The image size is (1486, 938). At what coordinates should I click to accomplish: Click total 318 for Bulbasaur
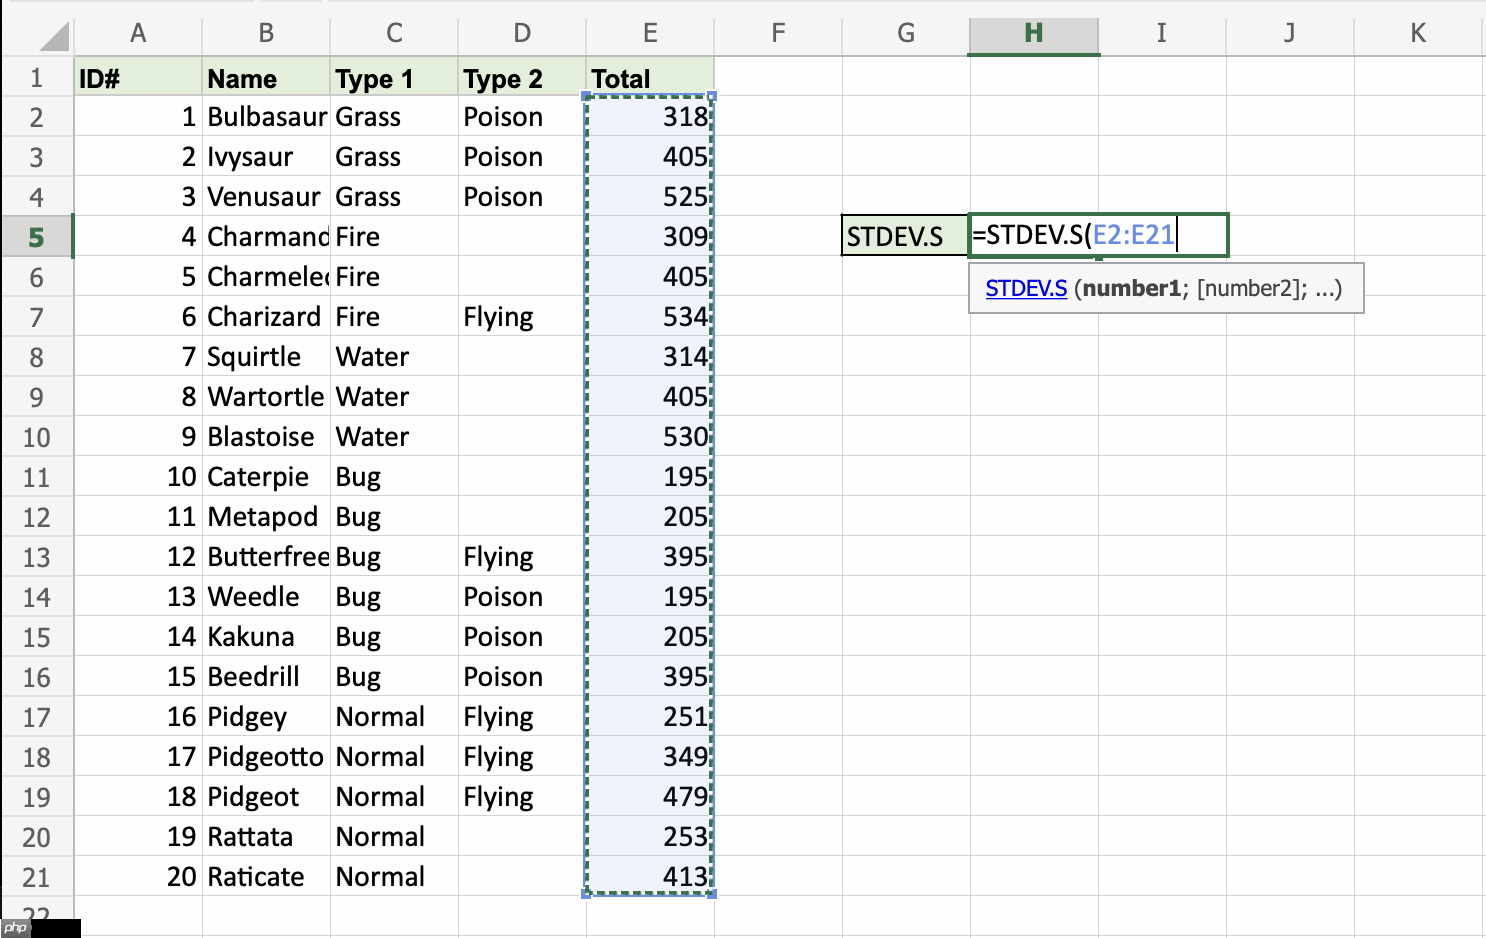(650, 117)
